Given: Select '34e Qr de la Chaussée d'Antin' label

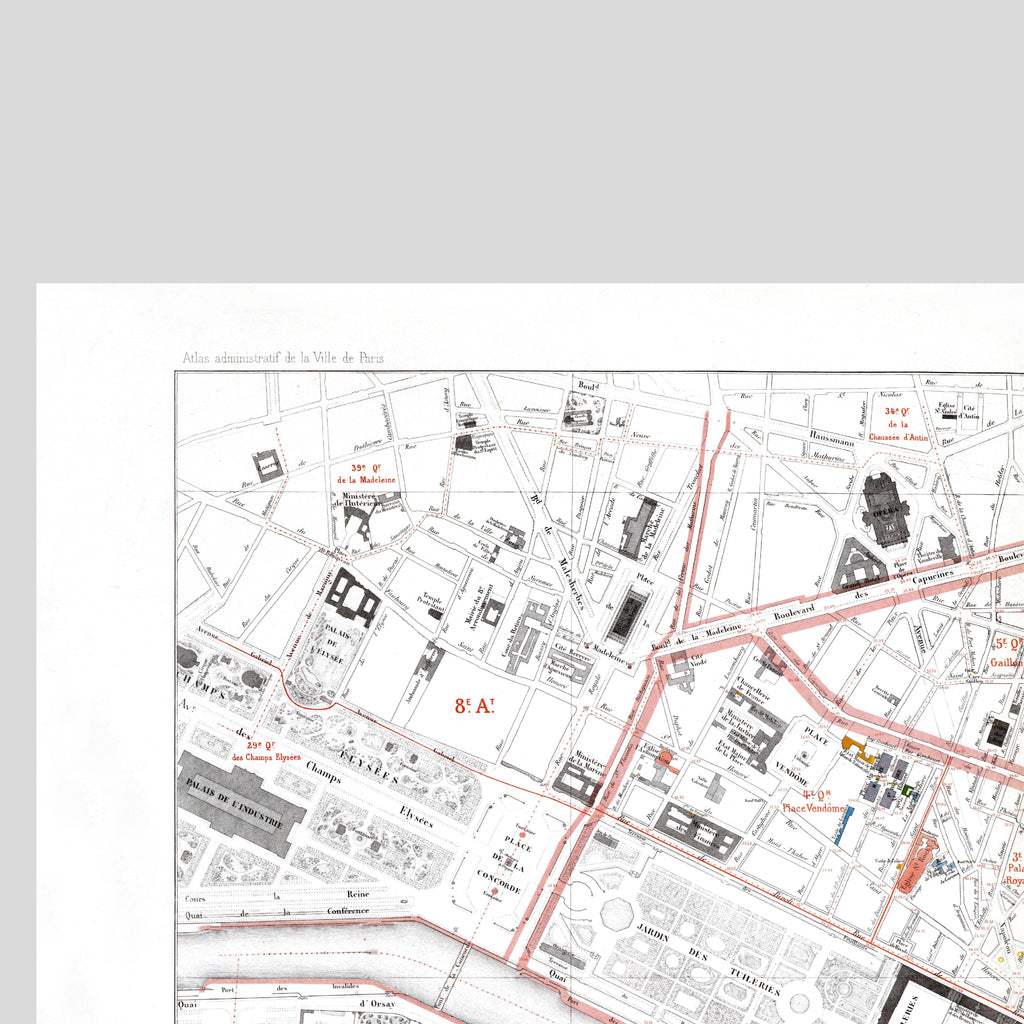Looking at the screenshot, I should (x=899, y=424).
